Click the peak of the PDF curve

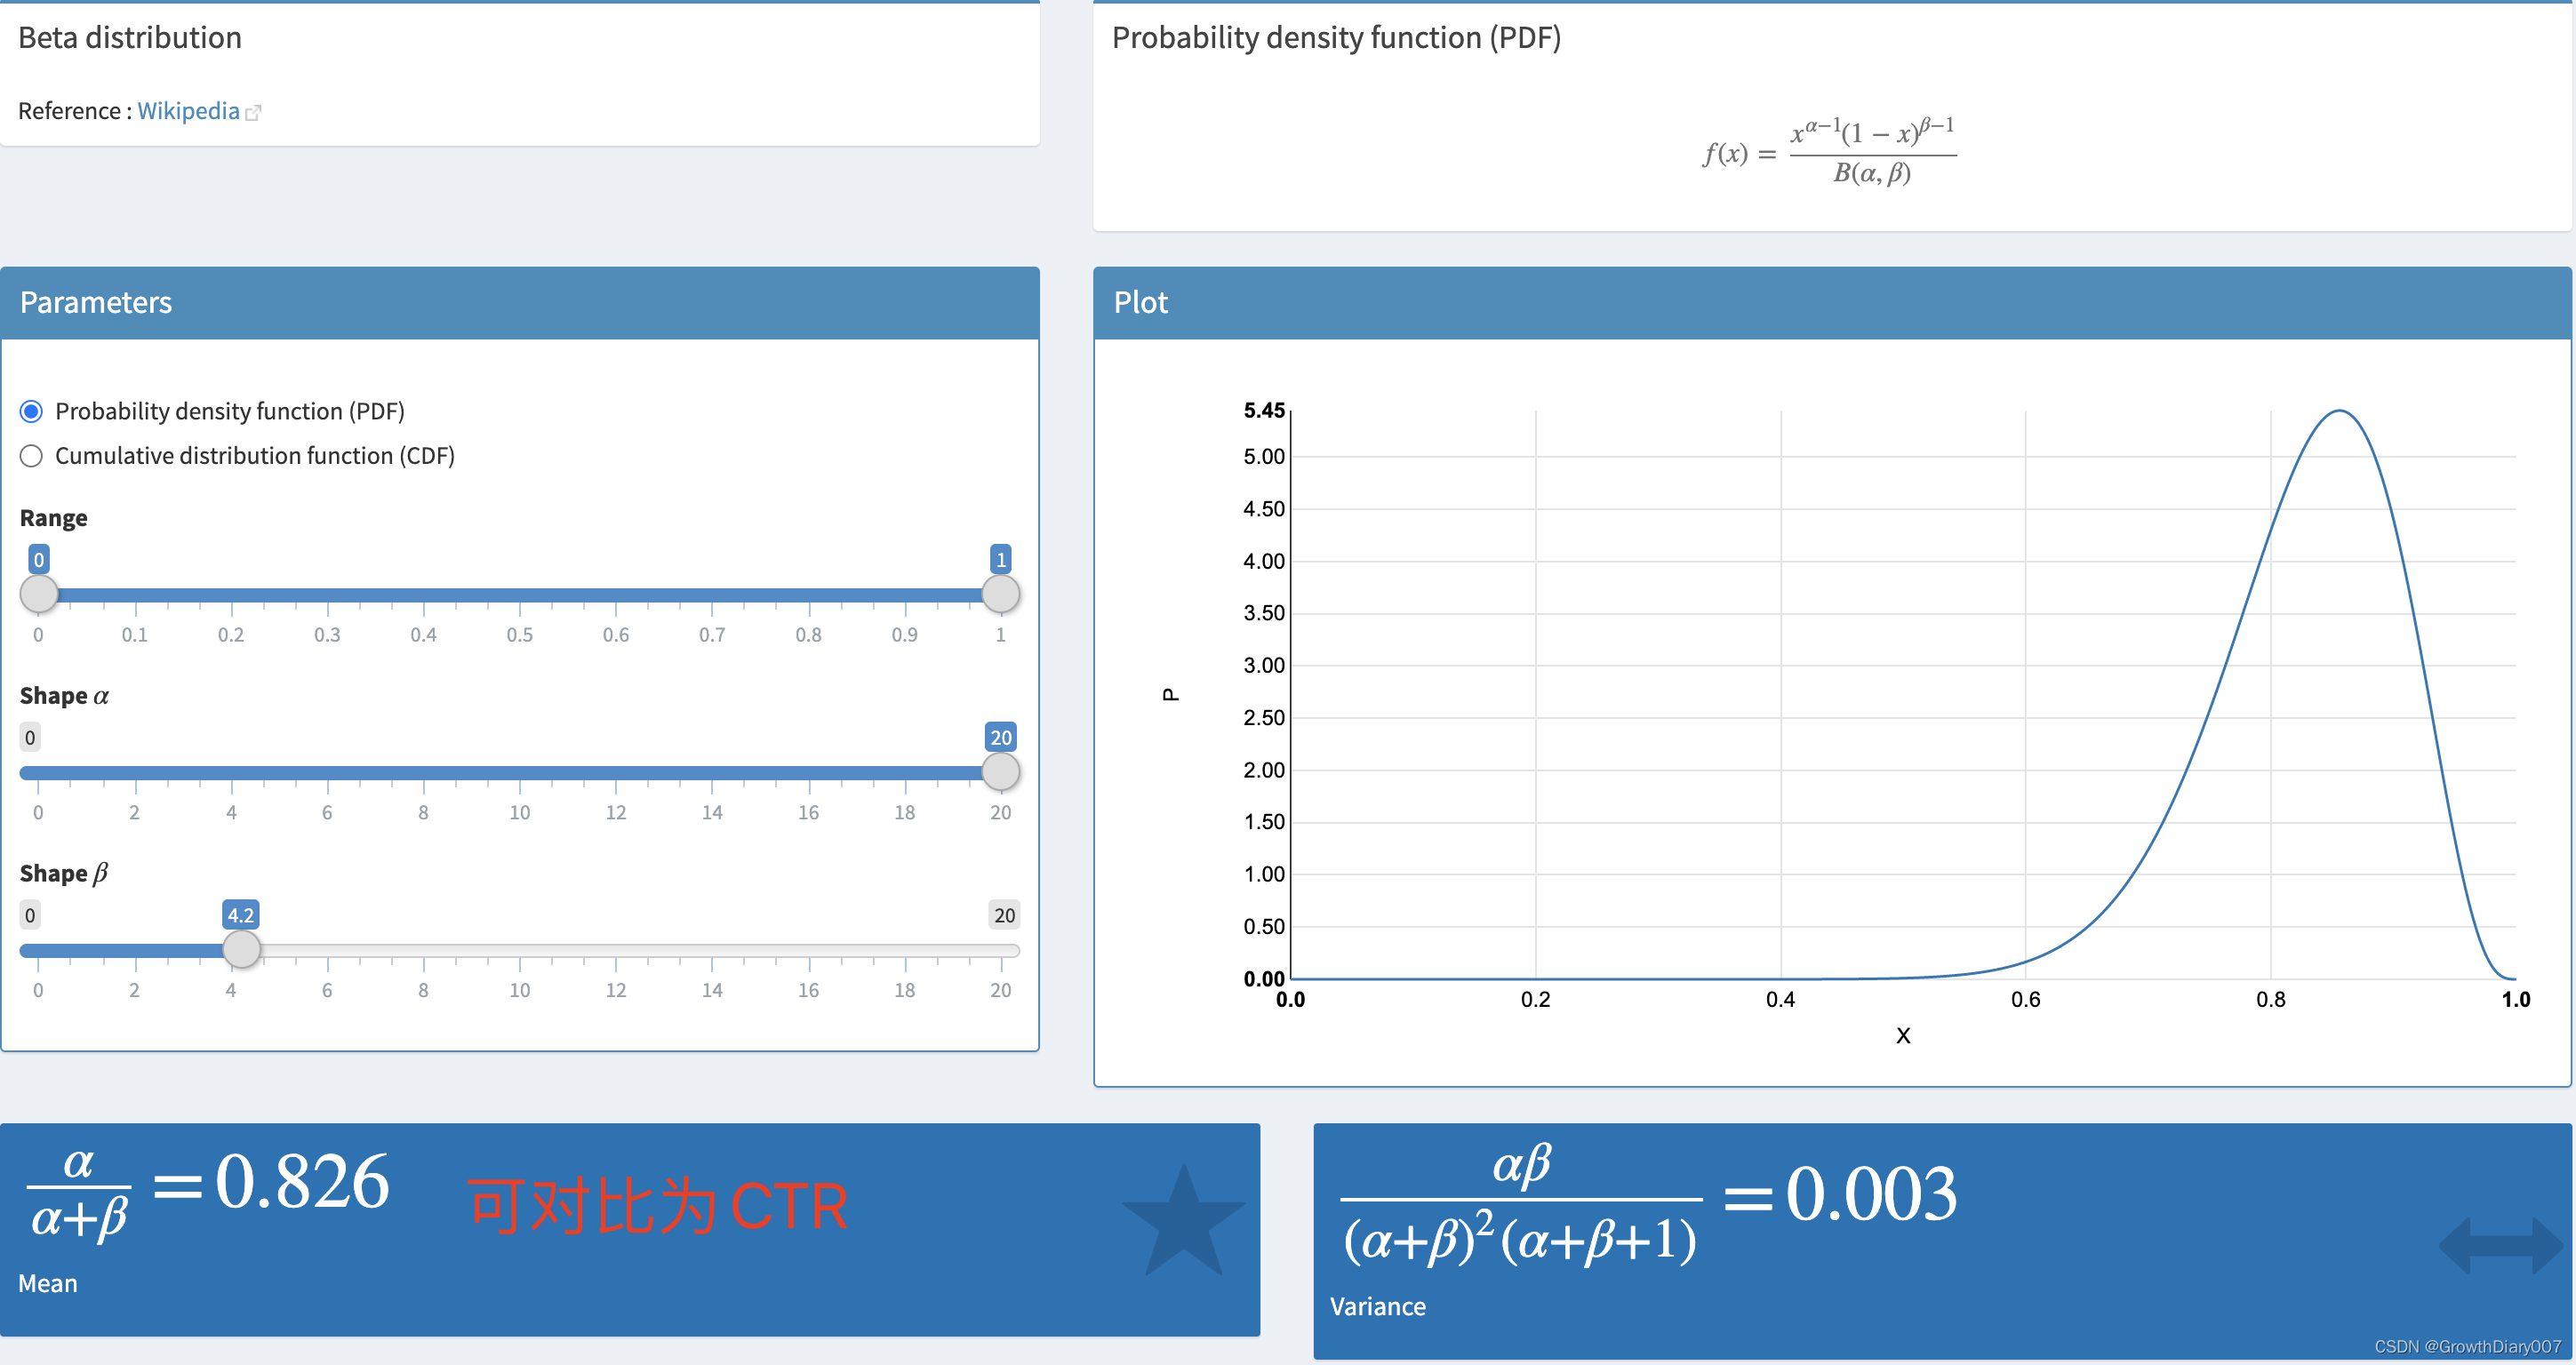[2340, 411]
